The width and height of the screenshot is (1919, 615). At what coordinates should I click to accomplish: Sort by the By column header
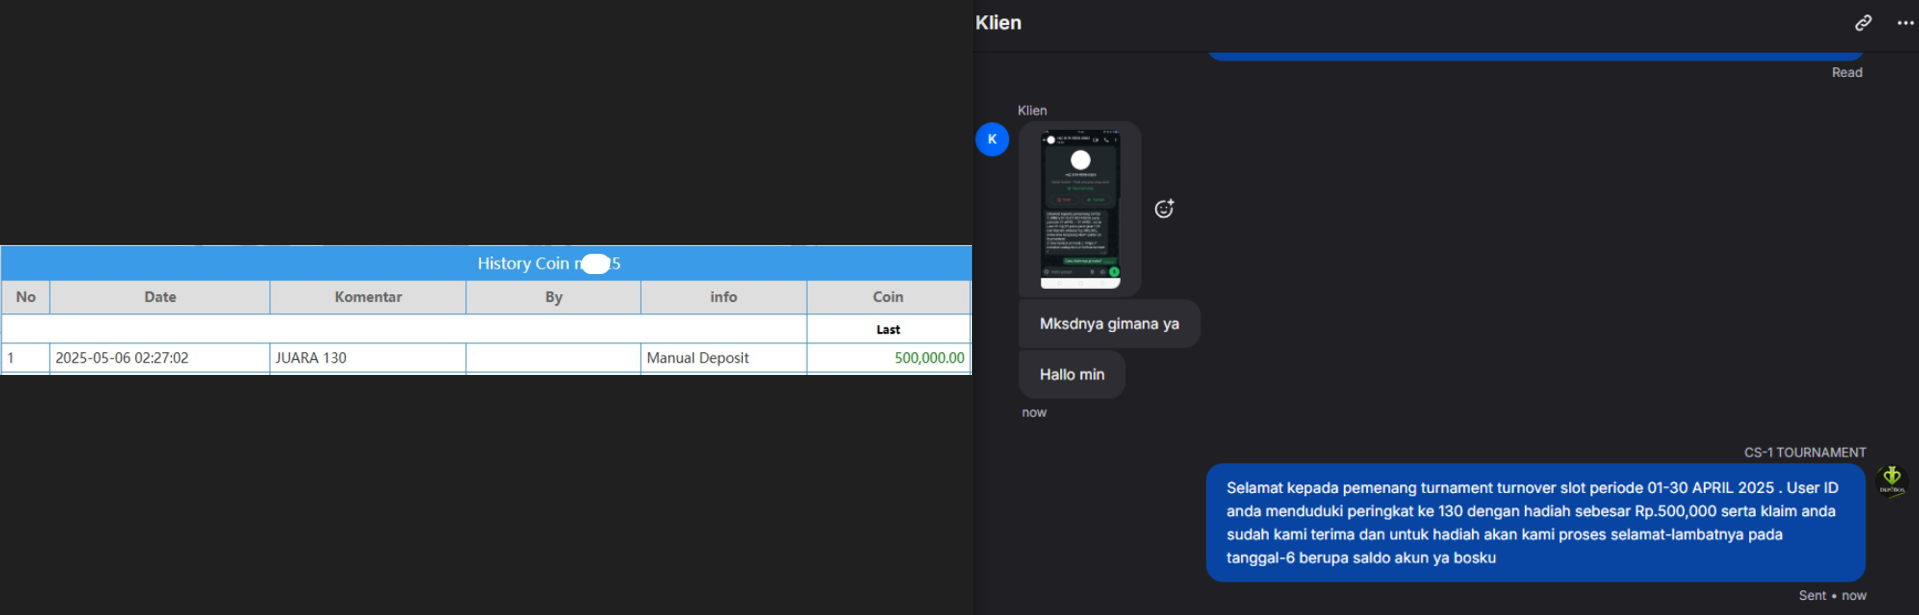[x=554, y=297]
